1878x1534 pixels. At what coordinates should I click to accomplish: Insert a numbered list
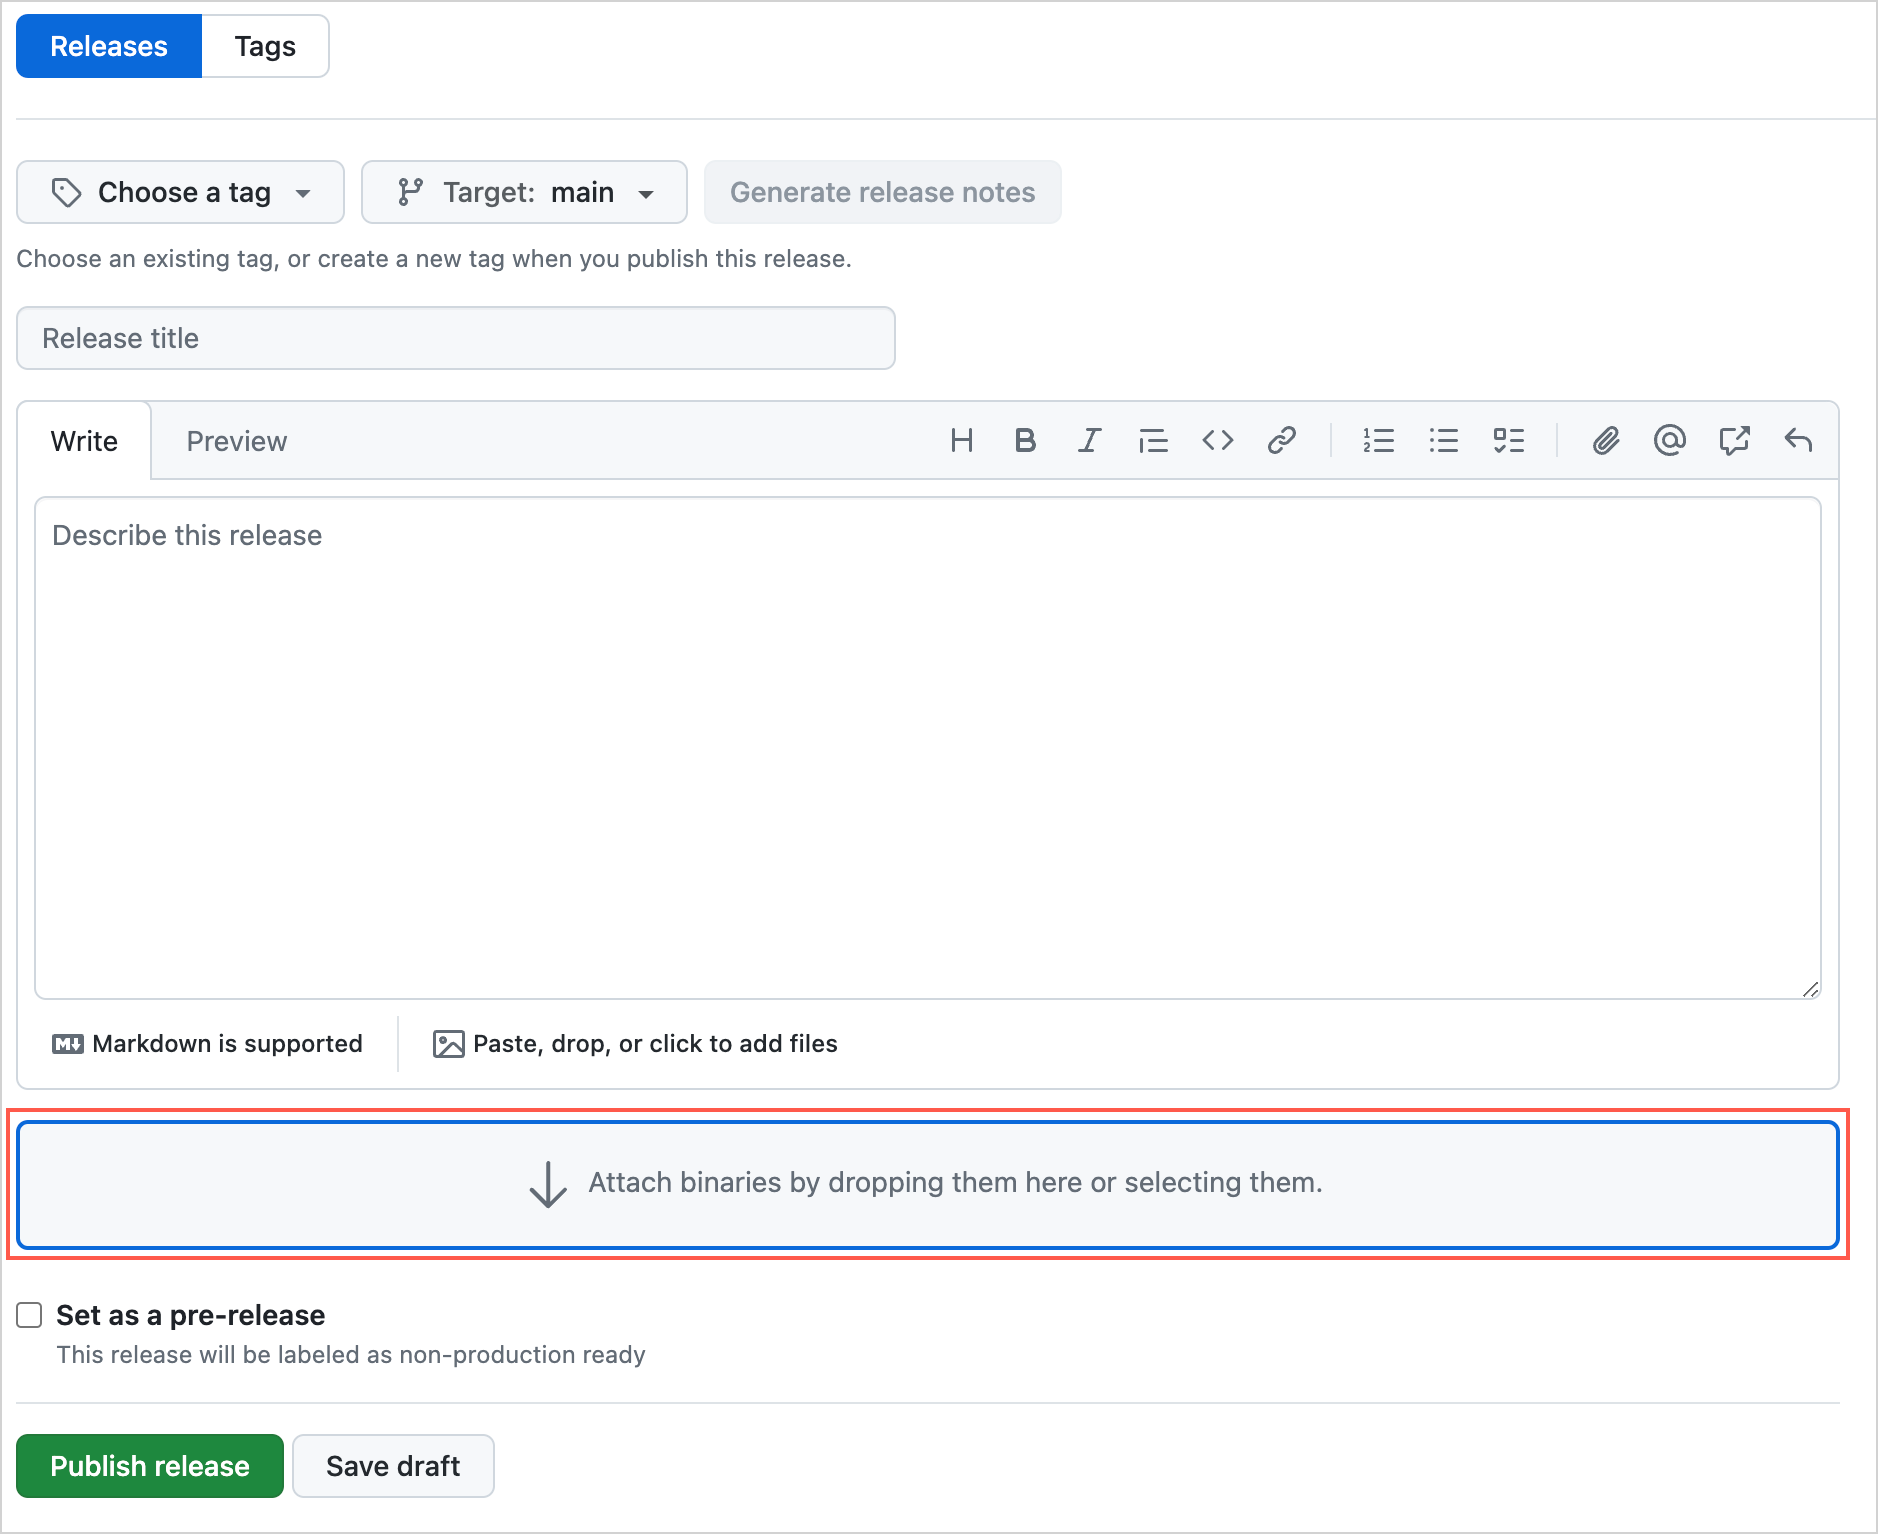coord(1379,440)
